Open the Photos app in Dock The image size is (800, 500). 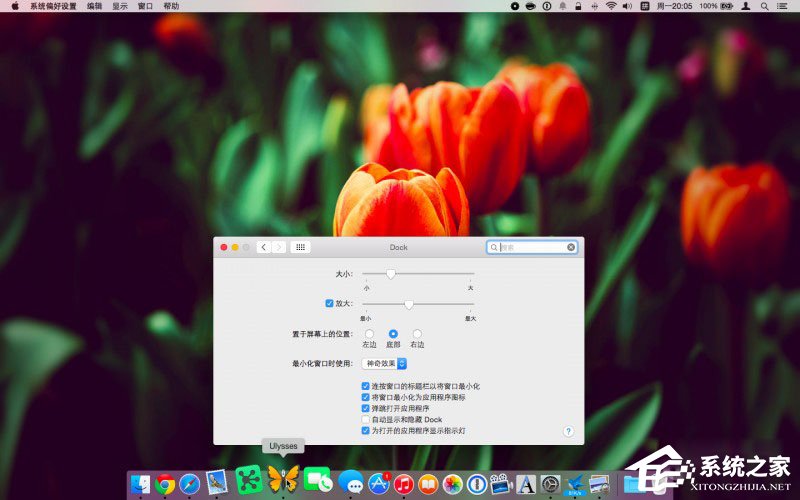(452, 484)
